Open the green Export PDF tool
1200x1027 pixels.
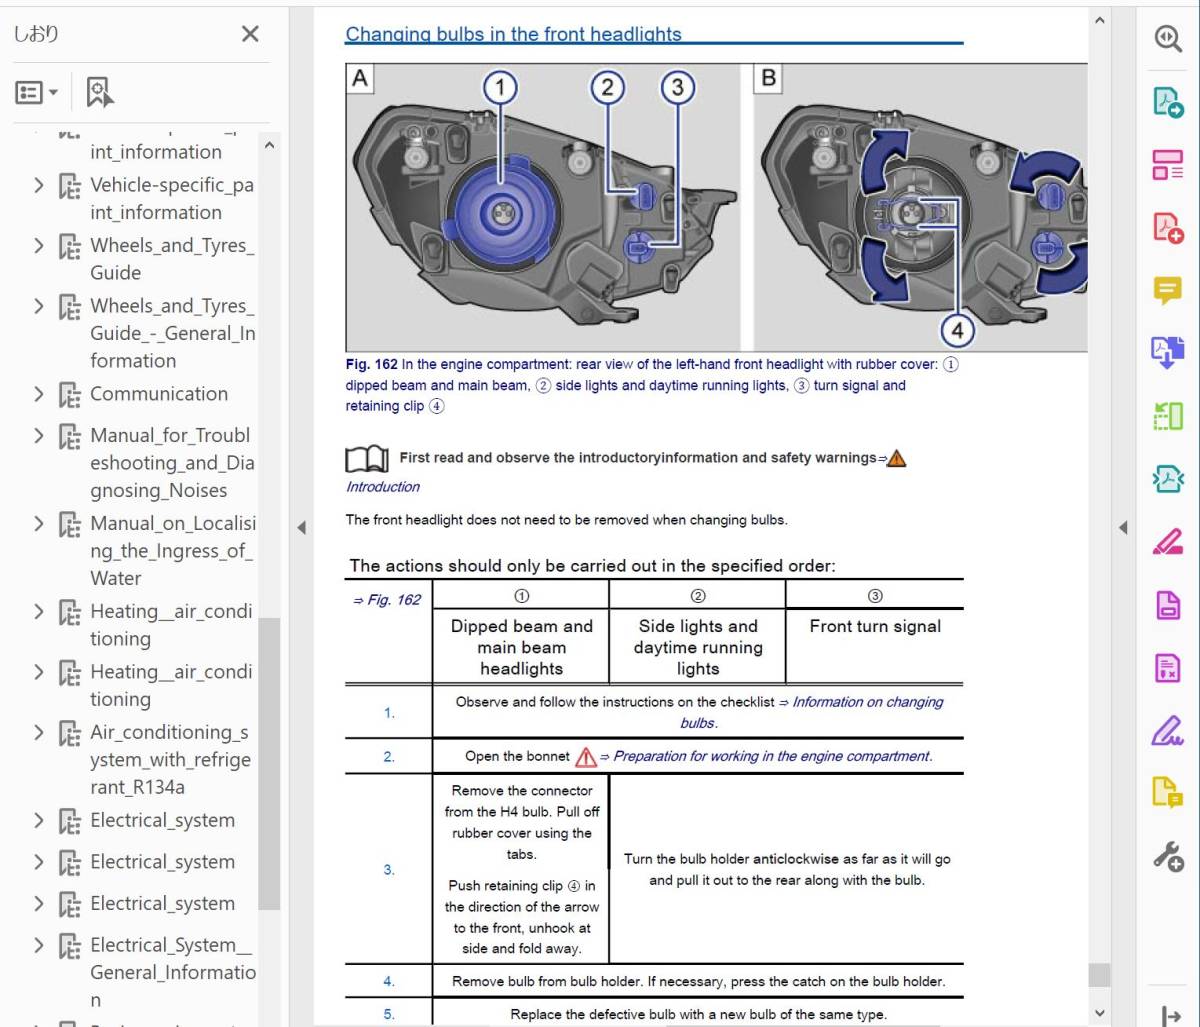(1167, 102)
